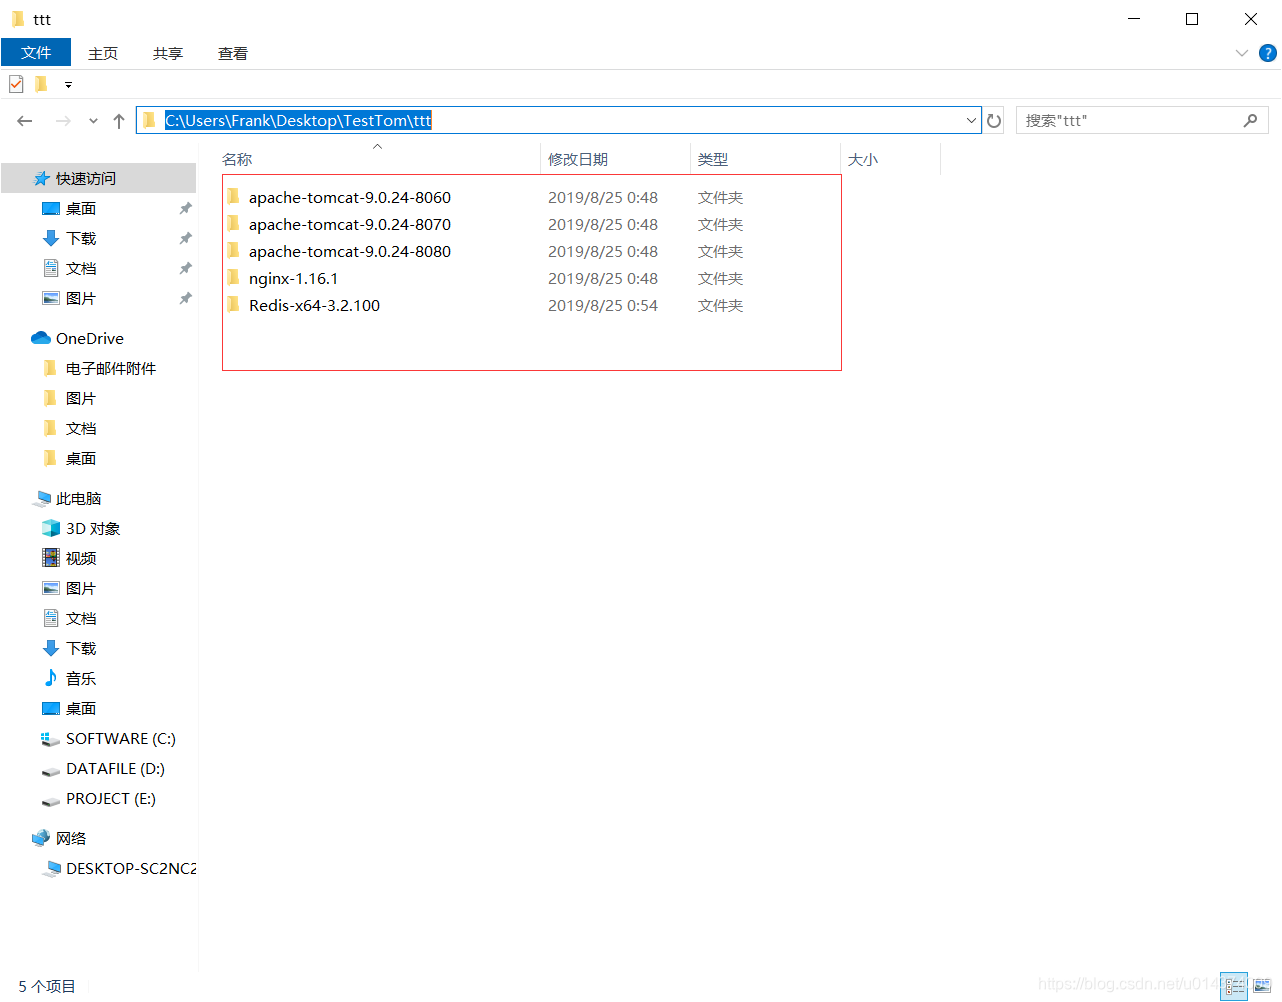This screenshot has width=1282, height=1002.
Task: Open 下载 under quick access
Action: [81, 238]
